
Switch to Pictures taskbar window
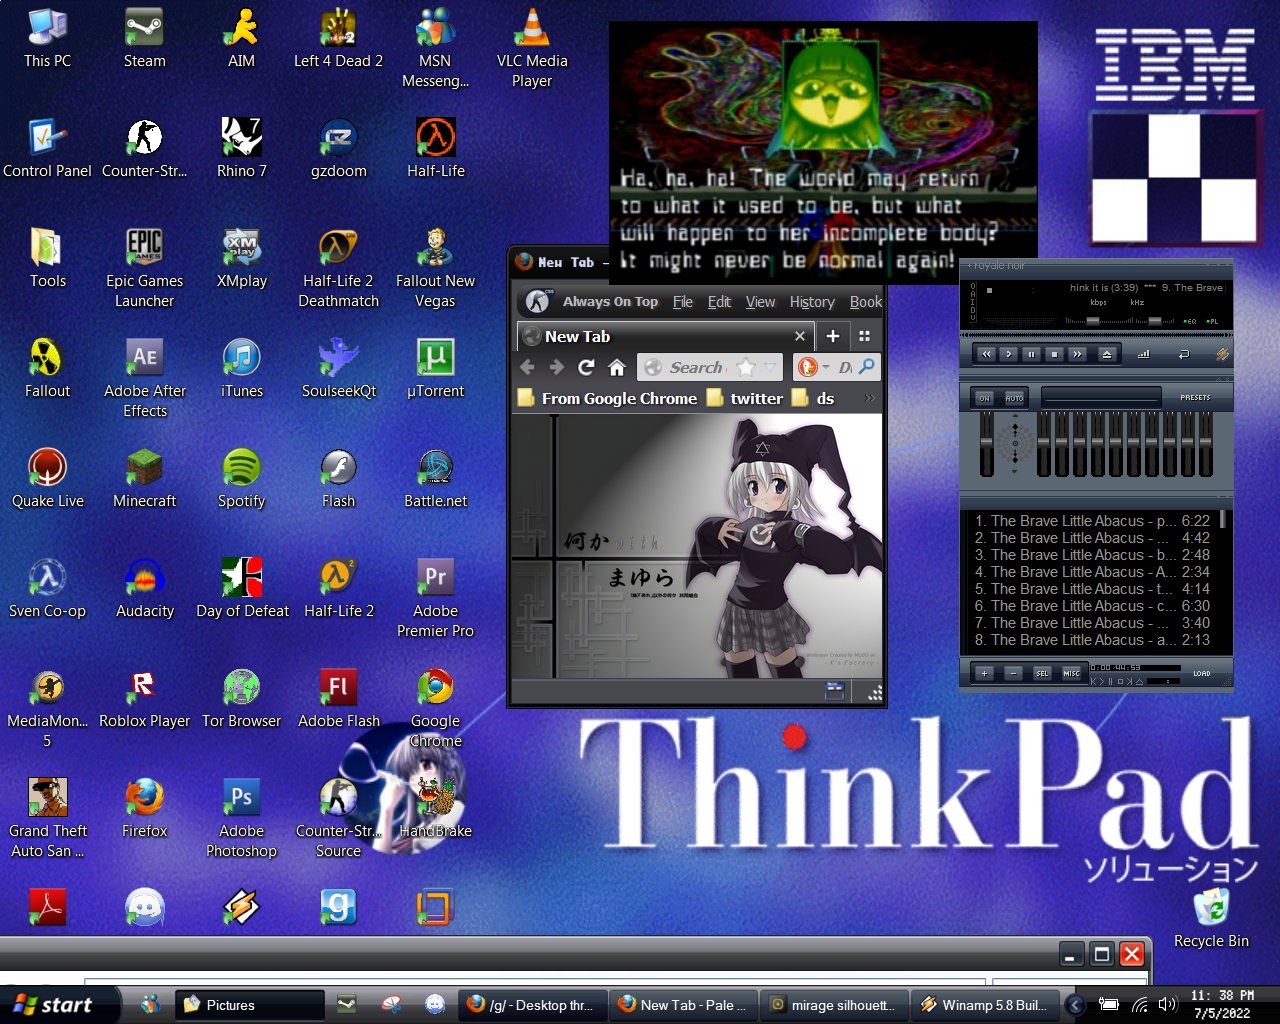(250, 1005)
